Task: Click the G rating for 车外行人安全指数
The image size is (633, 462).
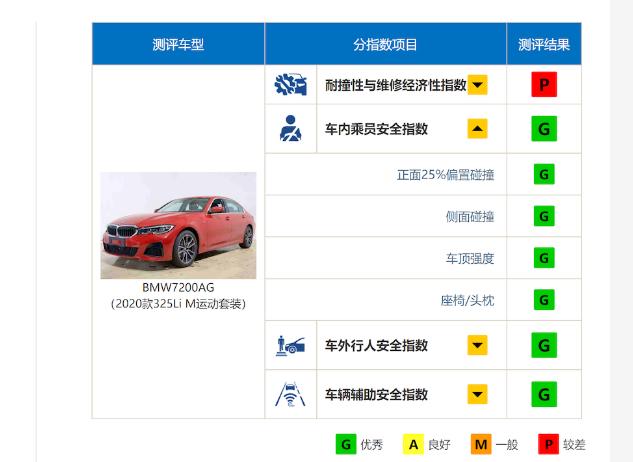Action: (x=544, y=345)
